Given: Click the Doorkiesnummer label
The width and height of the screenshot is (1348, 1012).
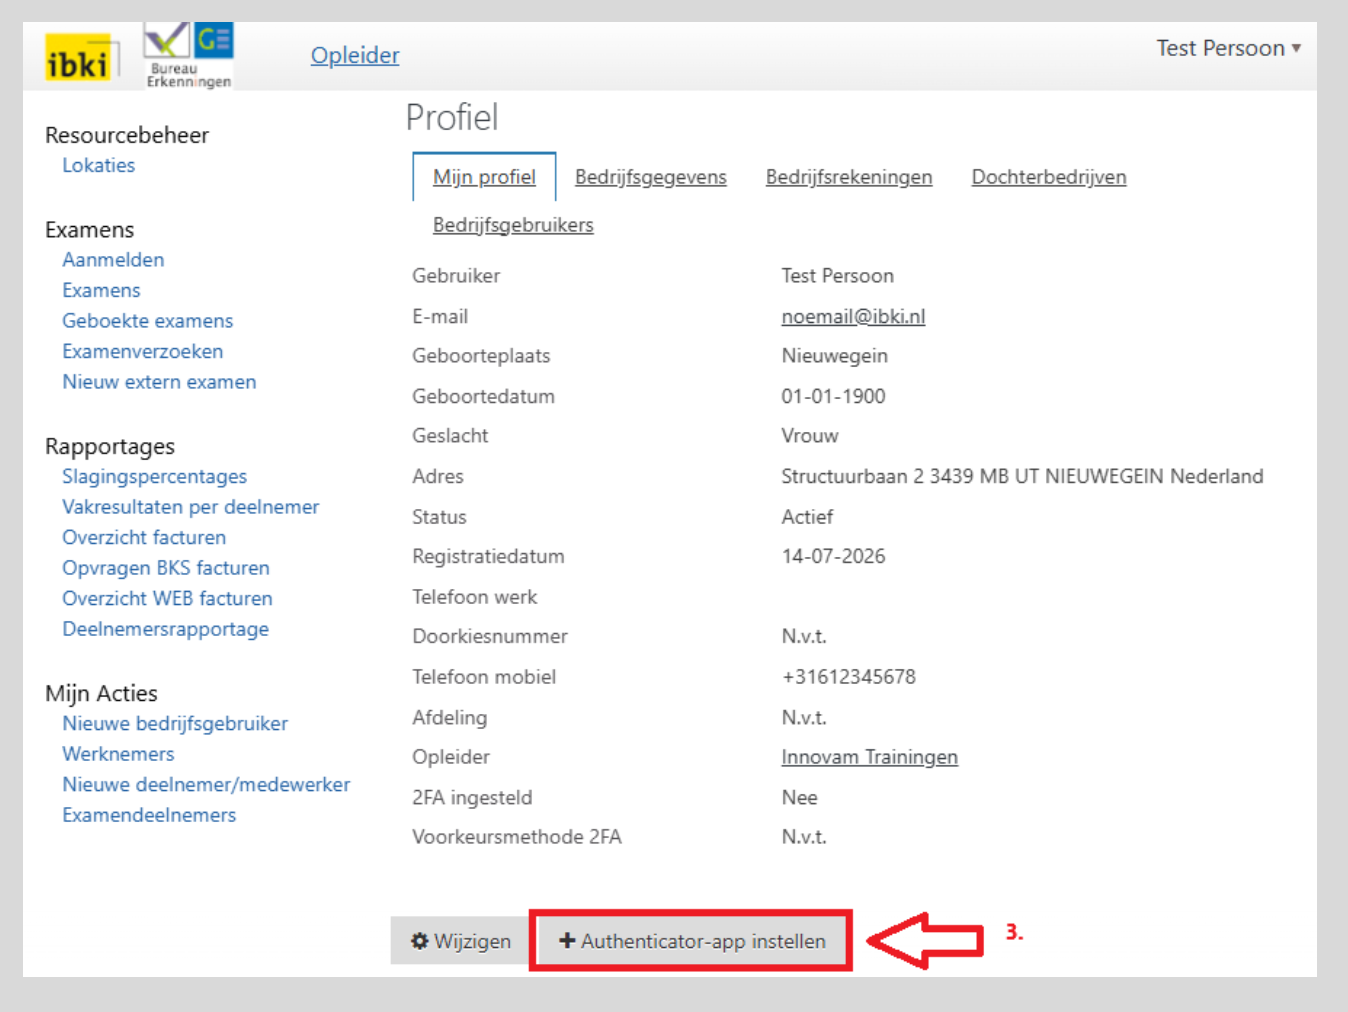Looking at the screenshot, I should (x=490, y=636).
